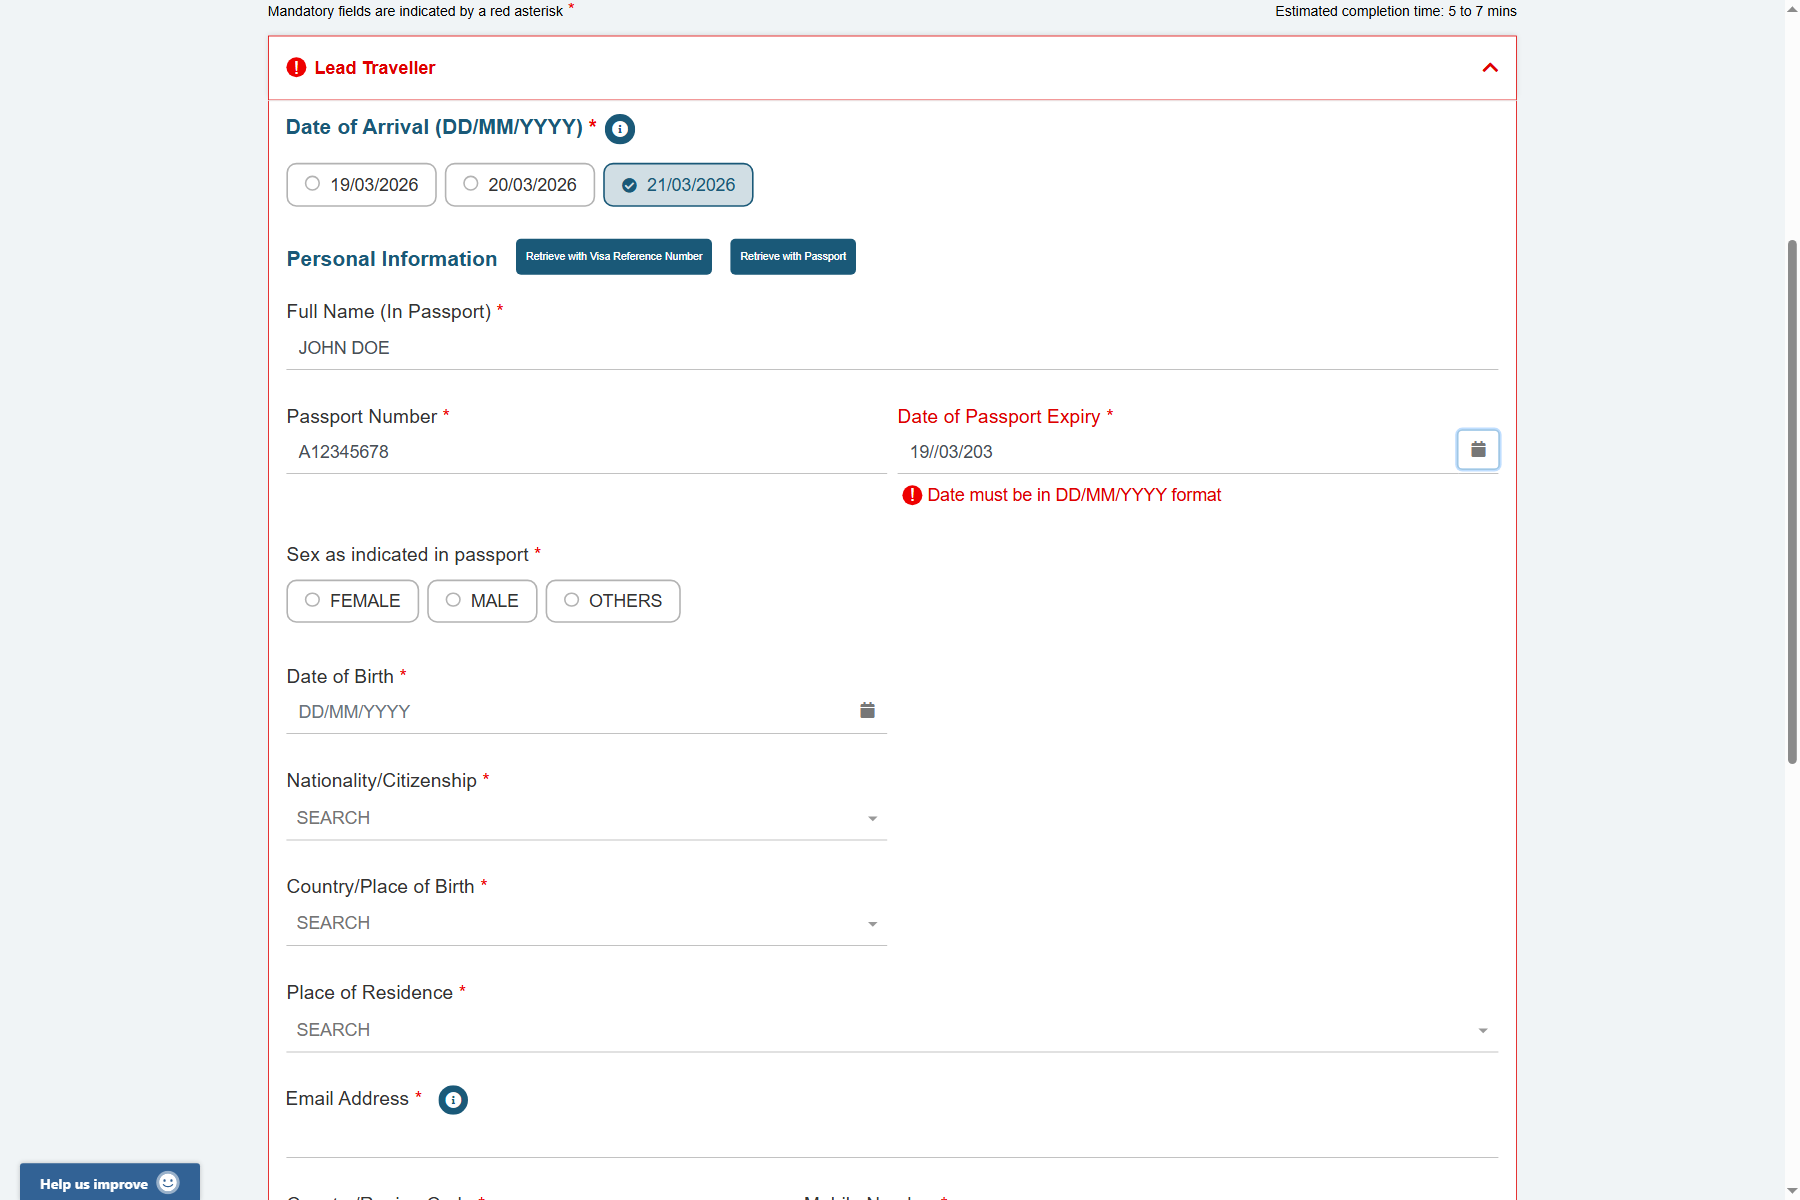
Task: Select arrival date 19/03/2026
Action: [x=361, y=185]
